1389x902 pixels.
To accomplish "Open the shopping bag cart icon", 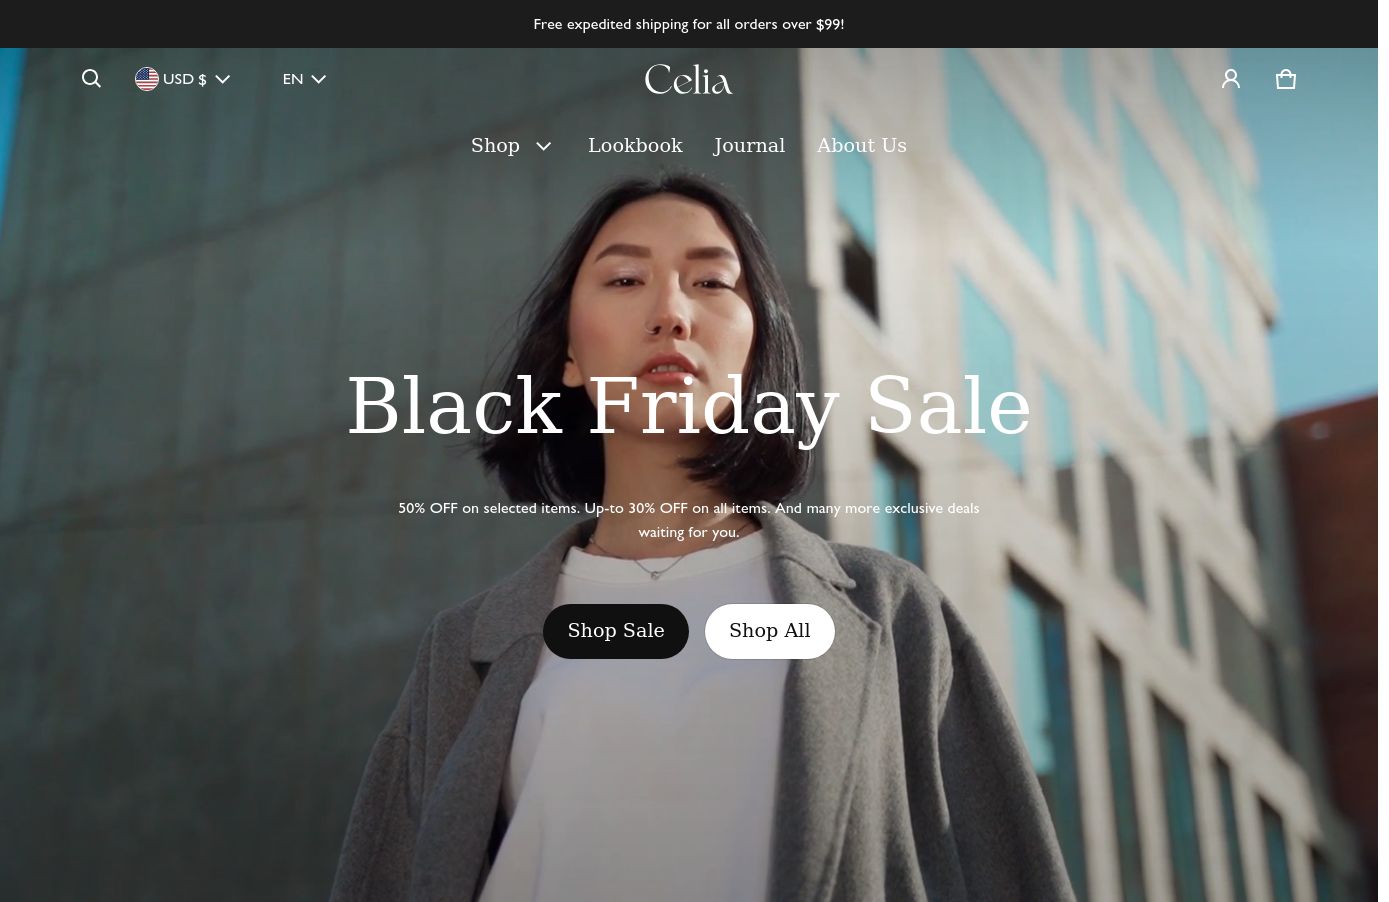I will click(1286, 79).
